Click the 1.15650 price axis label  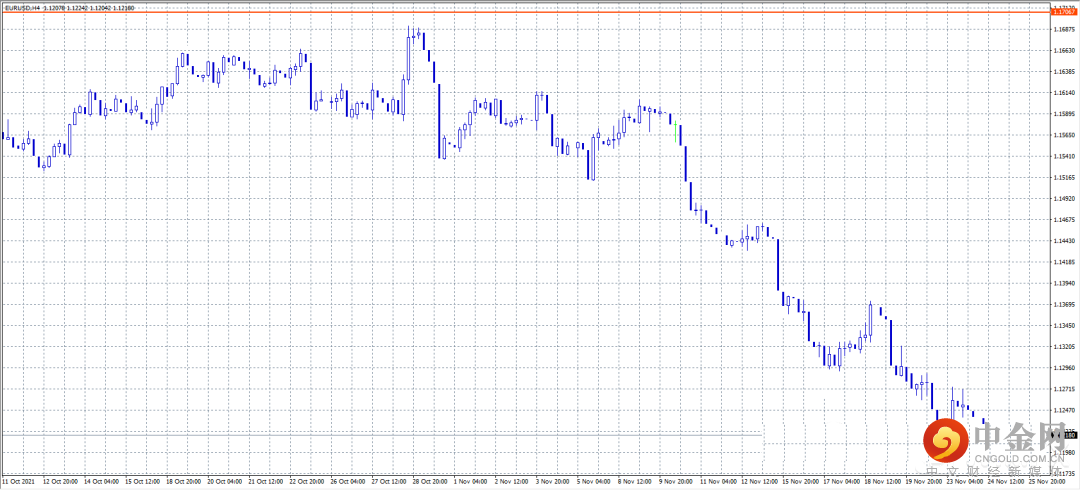click(x=1066, y=135)
